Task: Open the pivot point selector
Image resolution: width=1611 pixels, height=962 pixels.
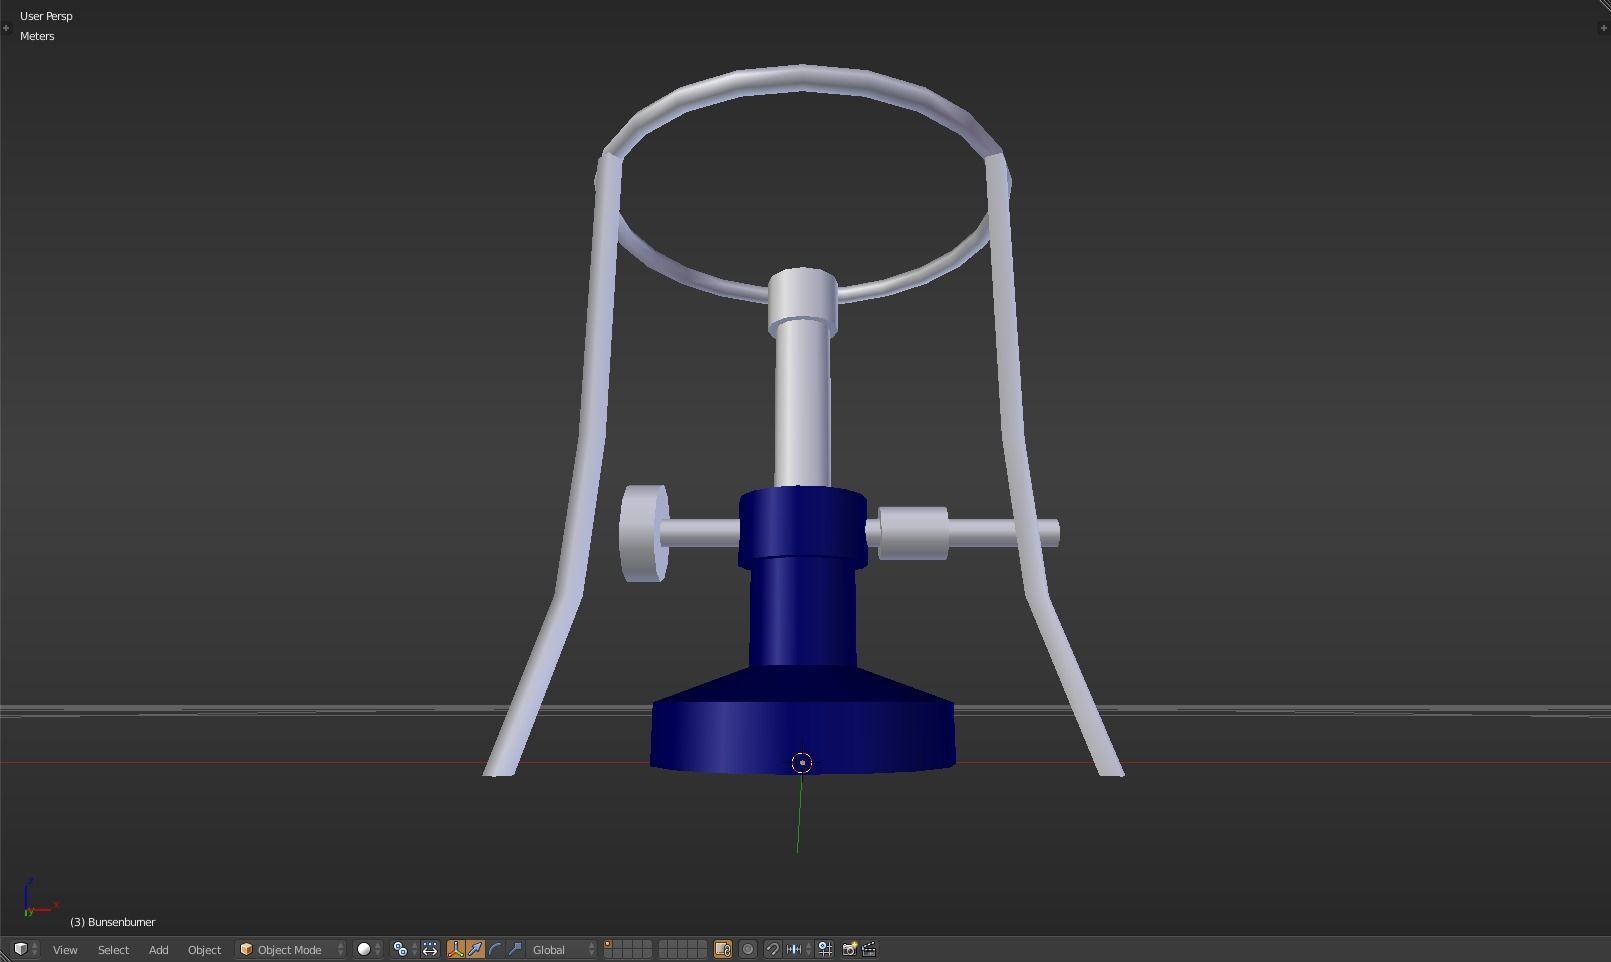Action: [404, 949]
